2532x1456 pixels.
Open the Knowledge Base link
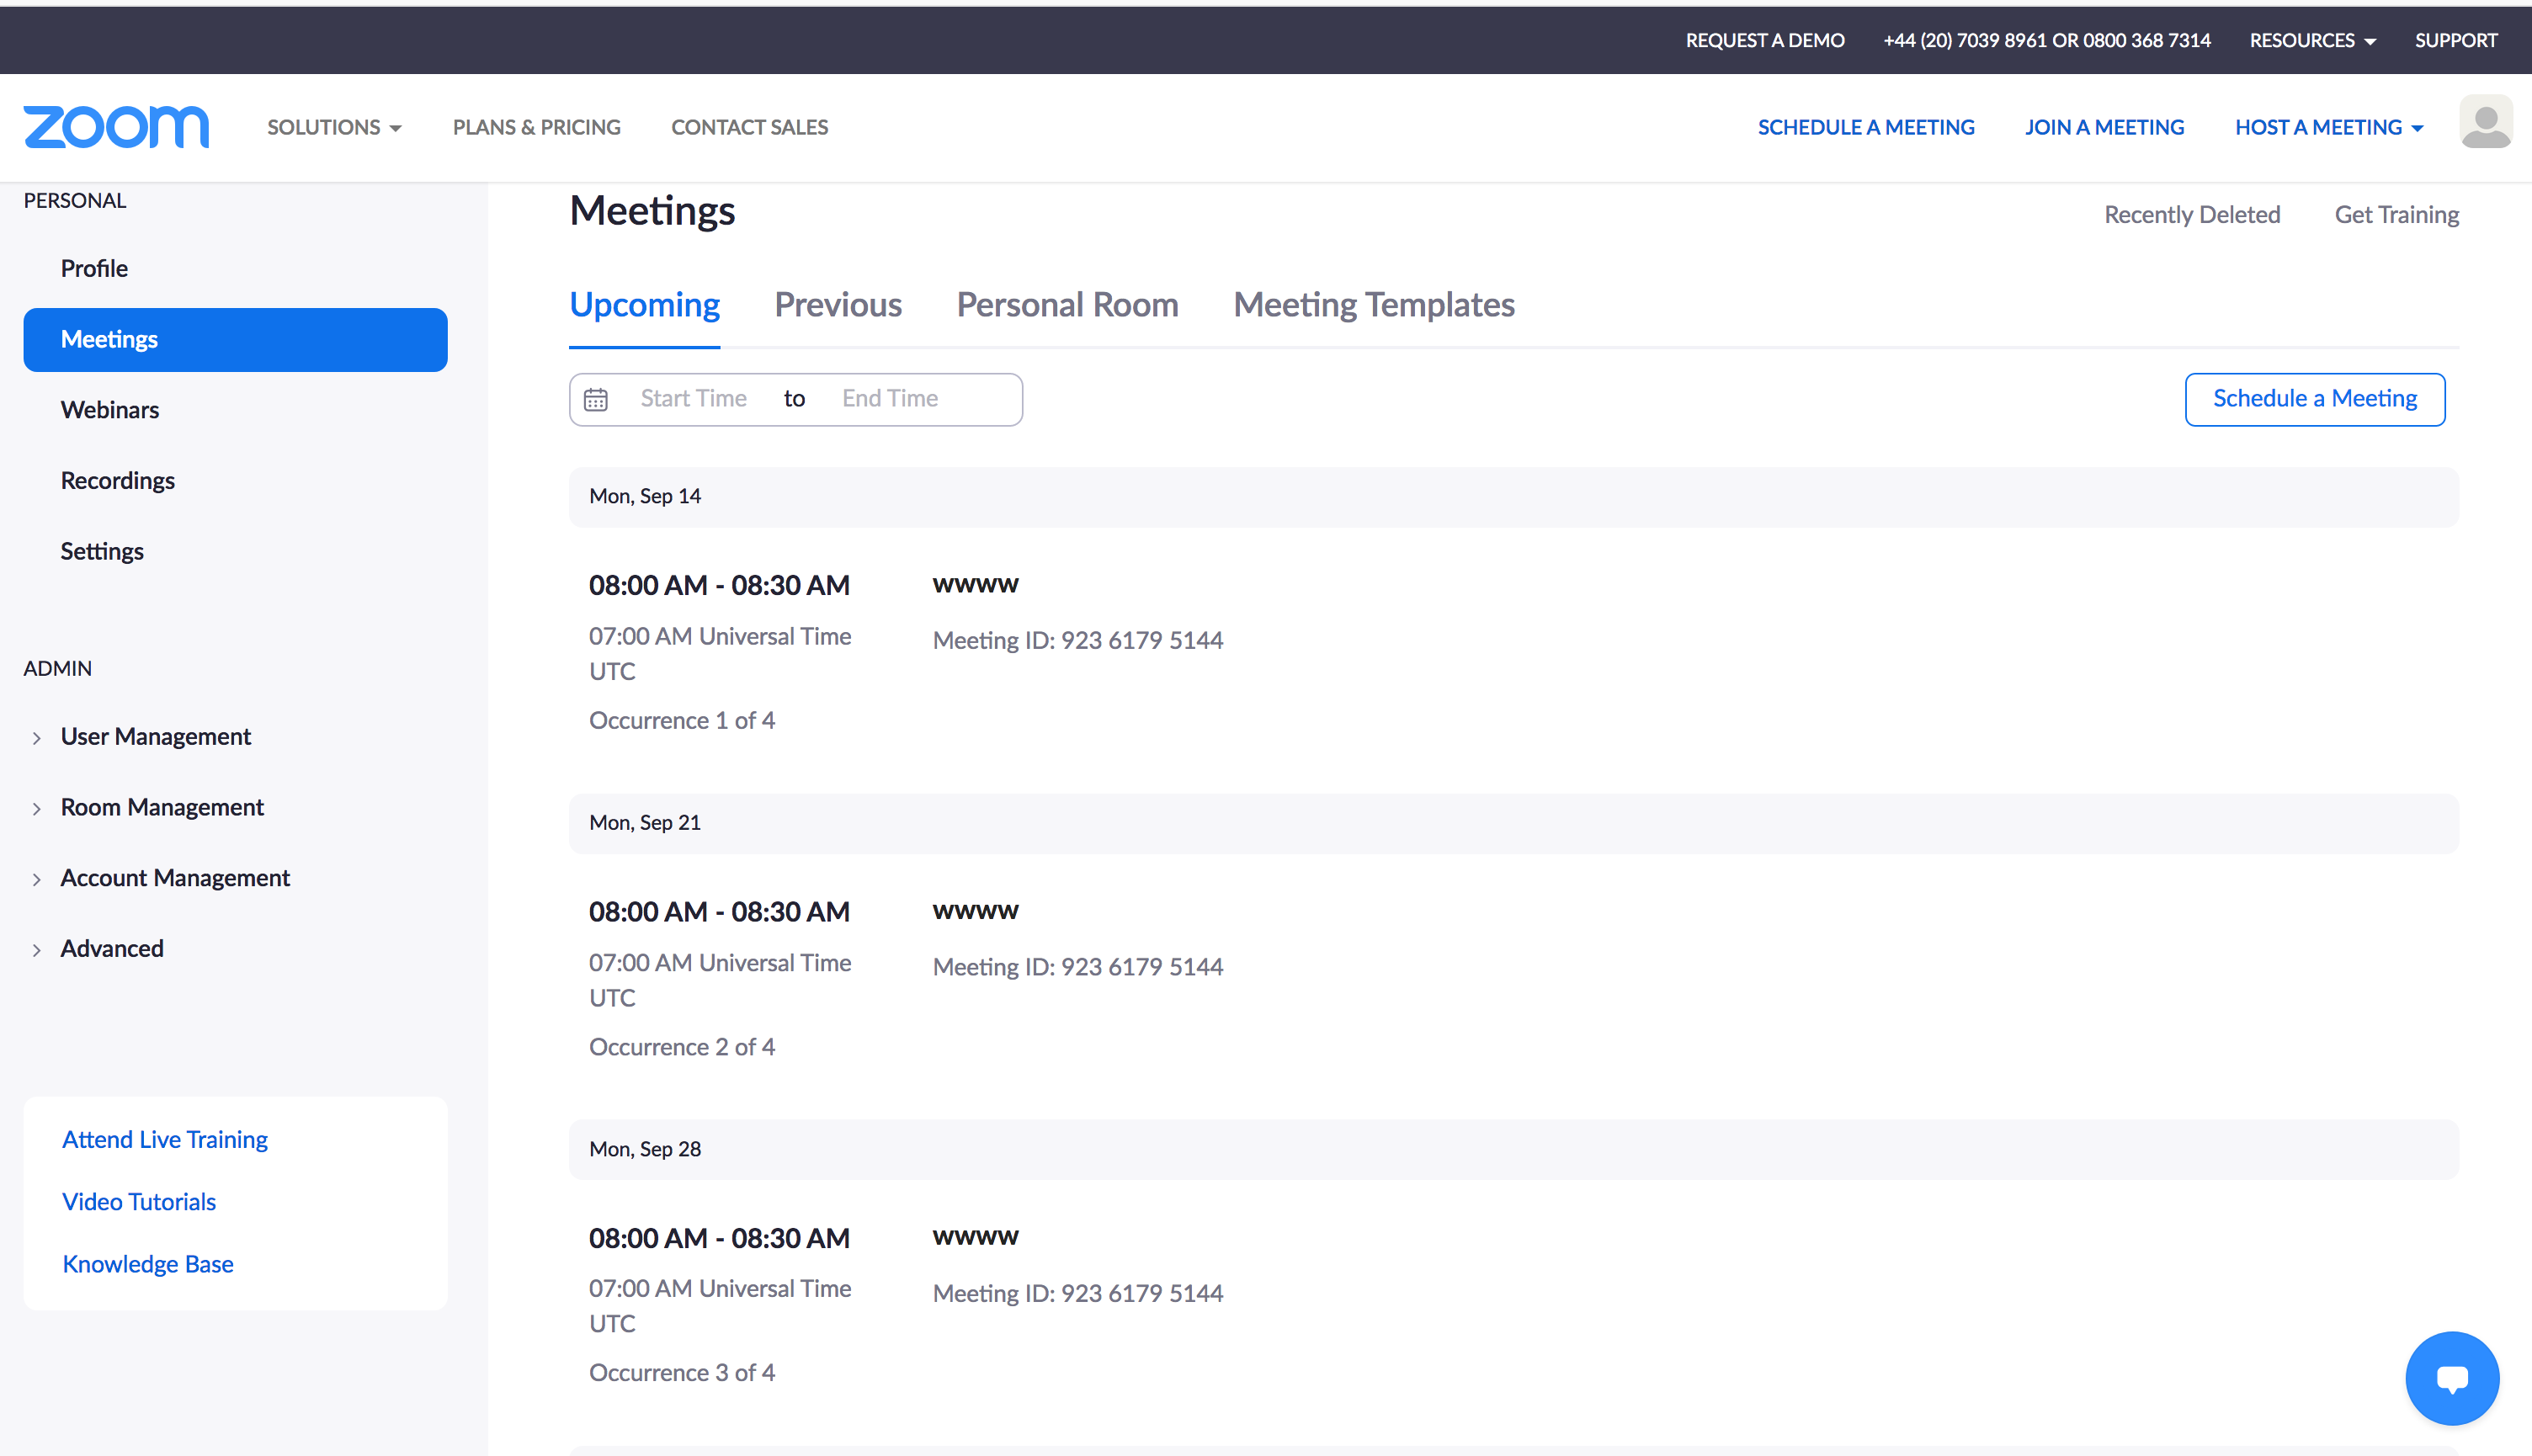(x=147, y=1264)
